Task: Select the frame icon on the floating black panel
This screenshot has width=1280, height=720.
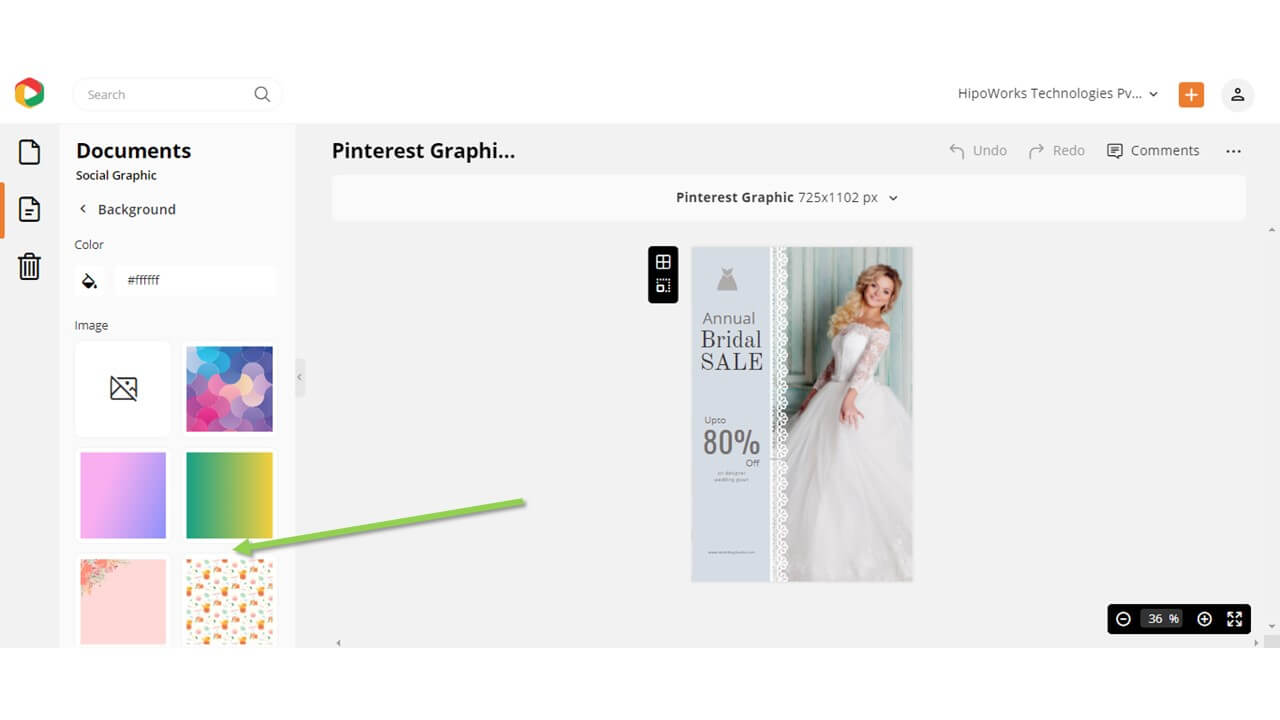Action: [663, 287]
